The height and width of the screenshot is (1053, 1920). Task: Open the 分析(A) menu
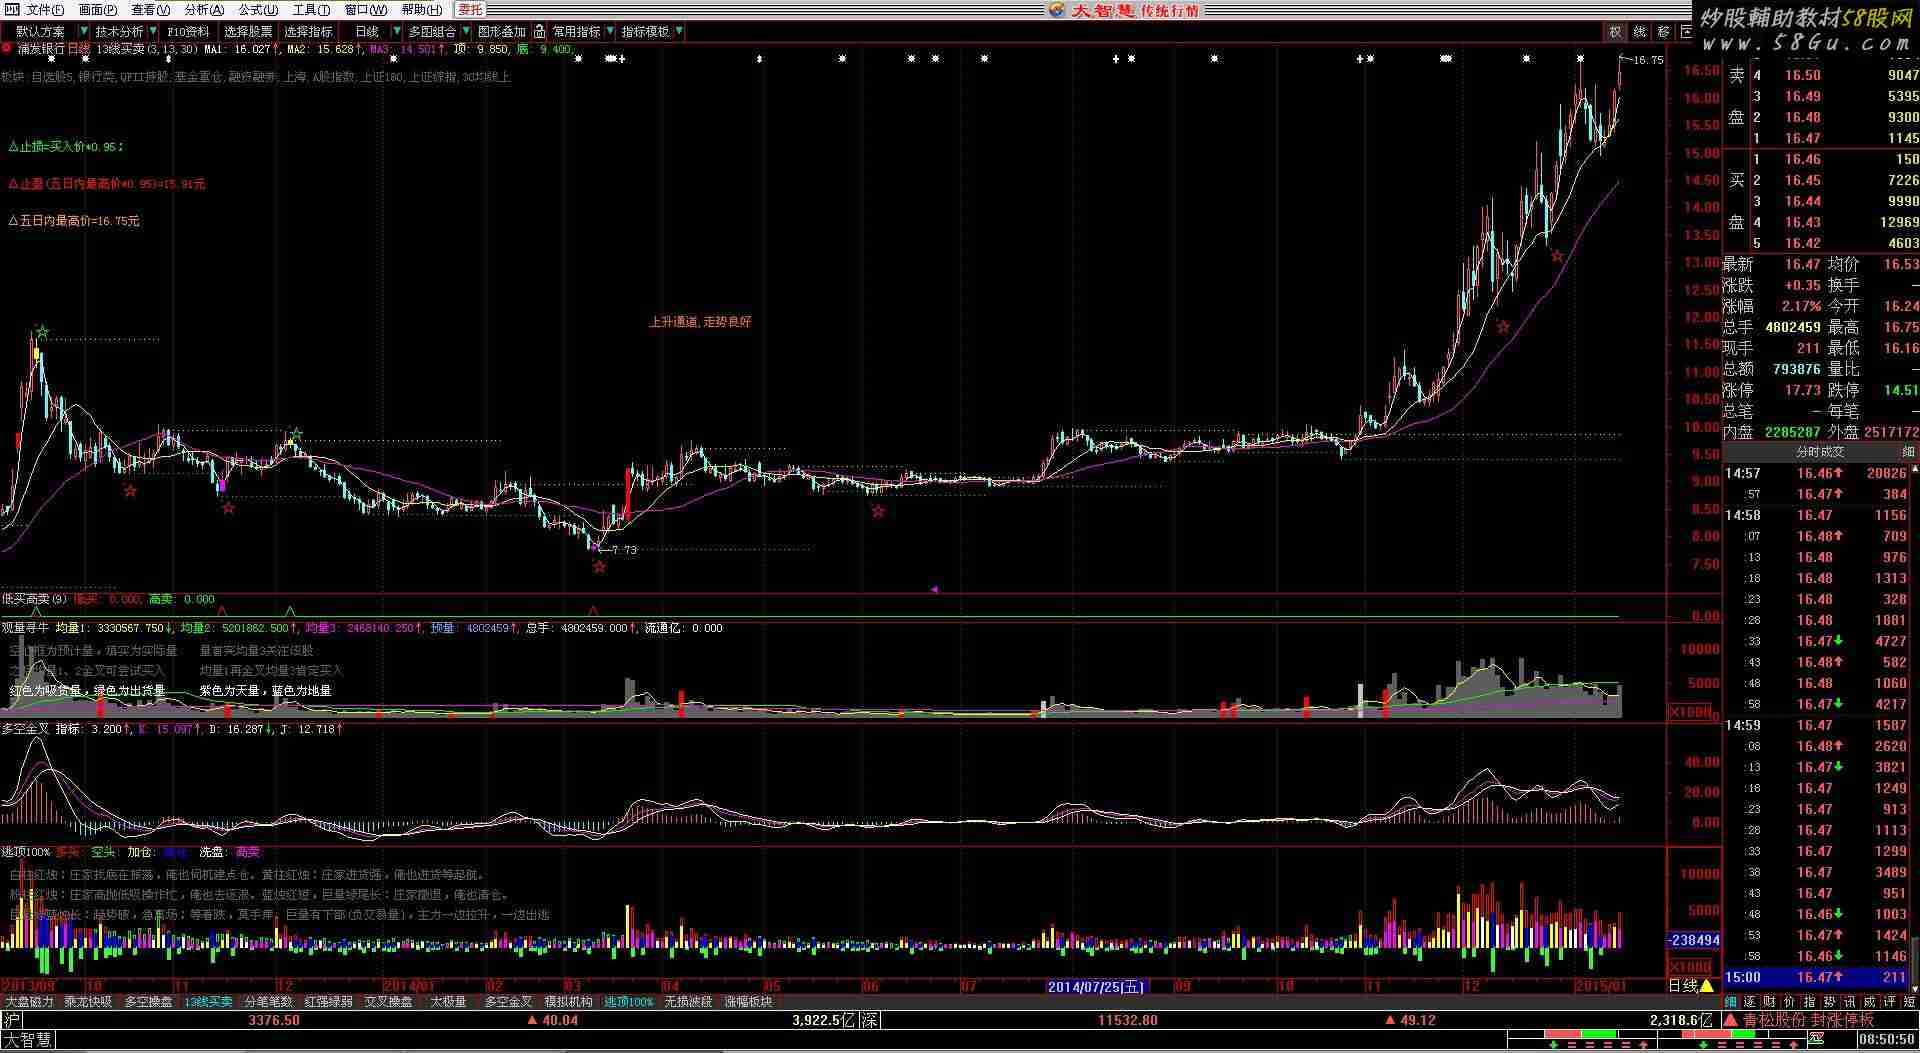pyautogui.click(x=204, y=9)
